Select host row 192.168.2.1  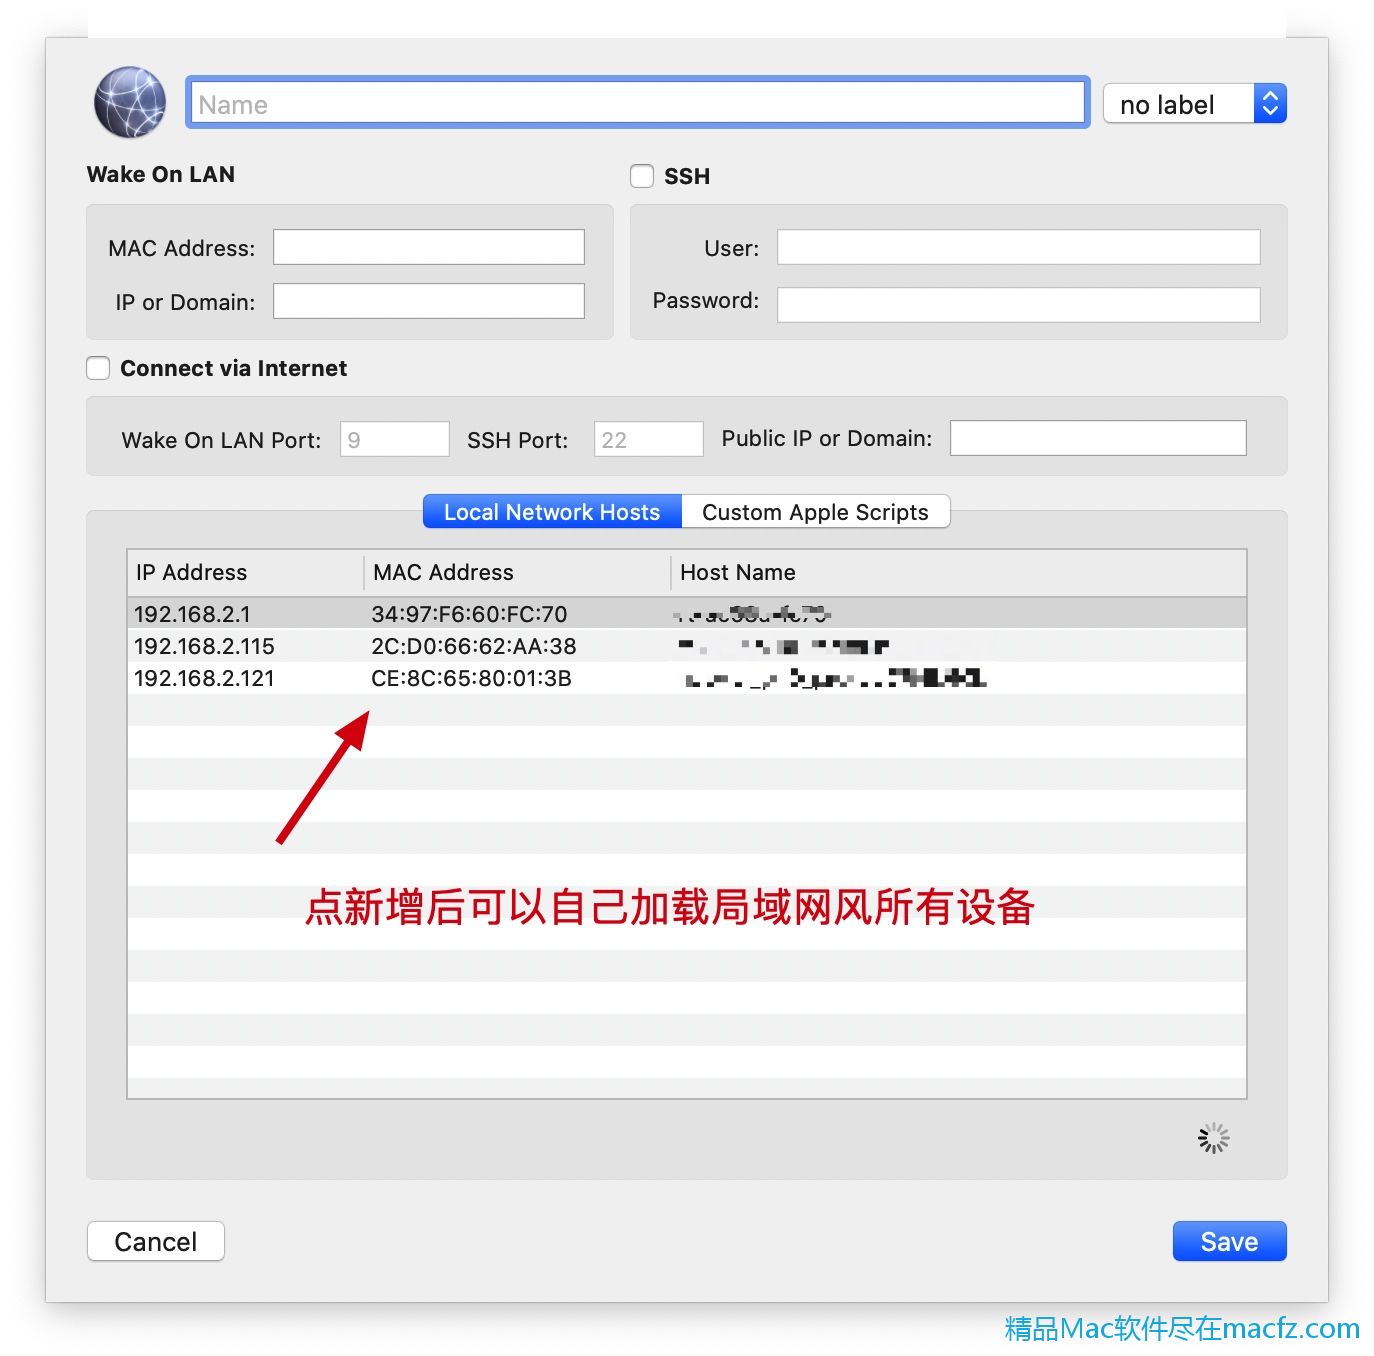pos(687,614)
